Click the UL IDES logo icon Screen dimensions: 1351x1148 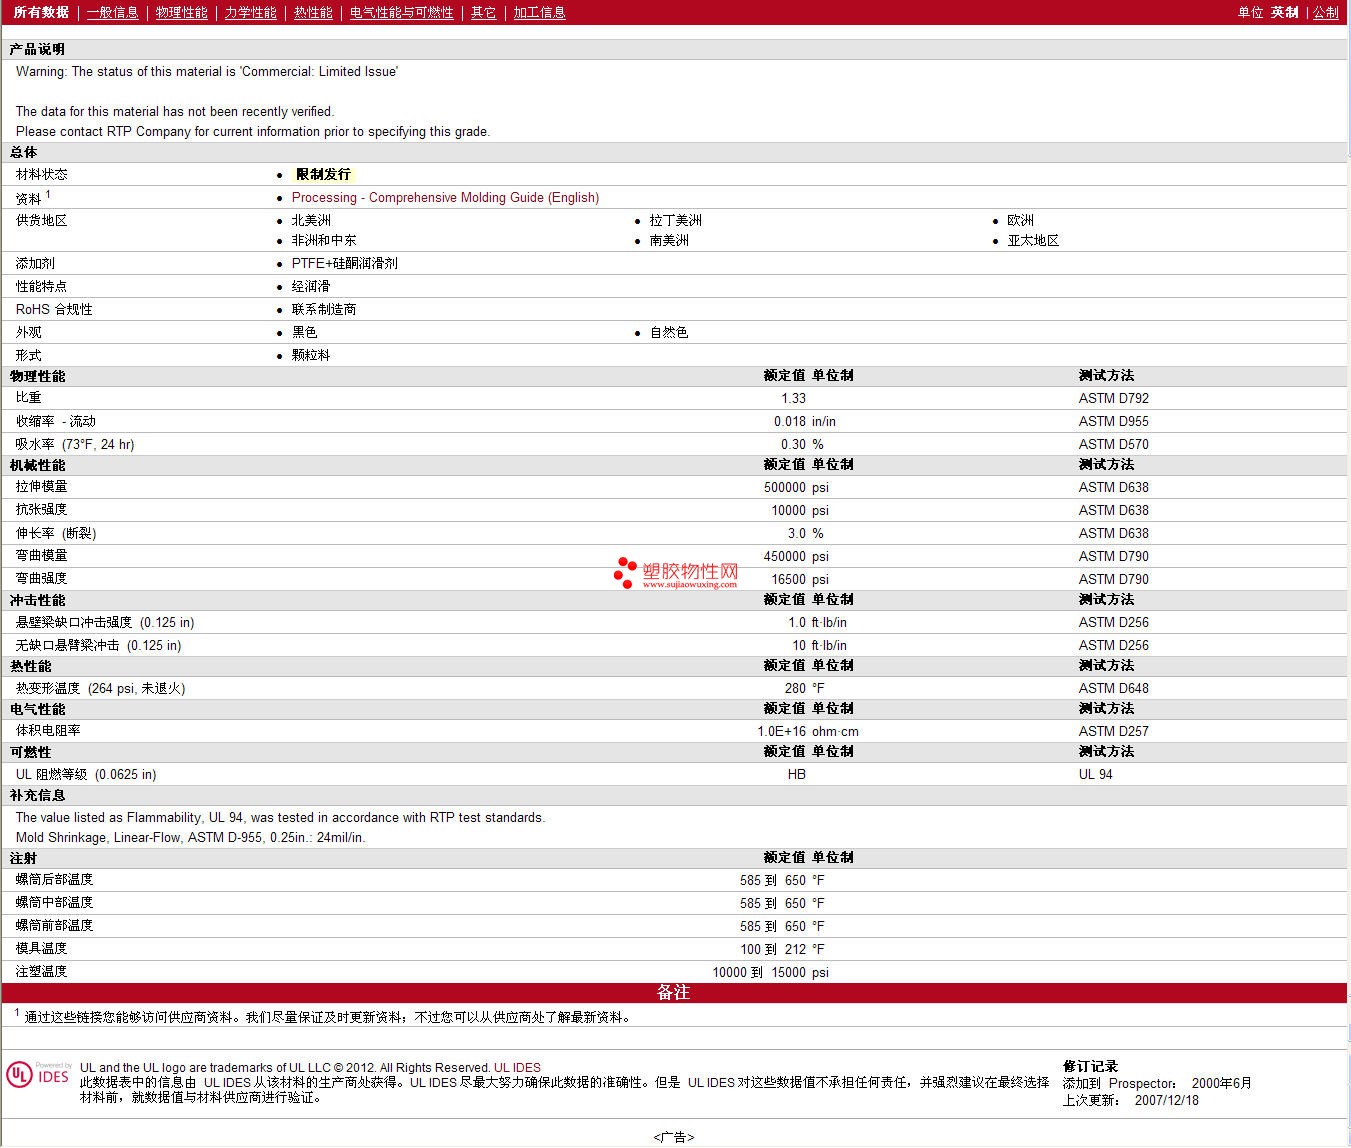point(38,1075)
